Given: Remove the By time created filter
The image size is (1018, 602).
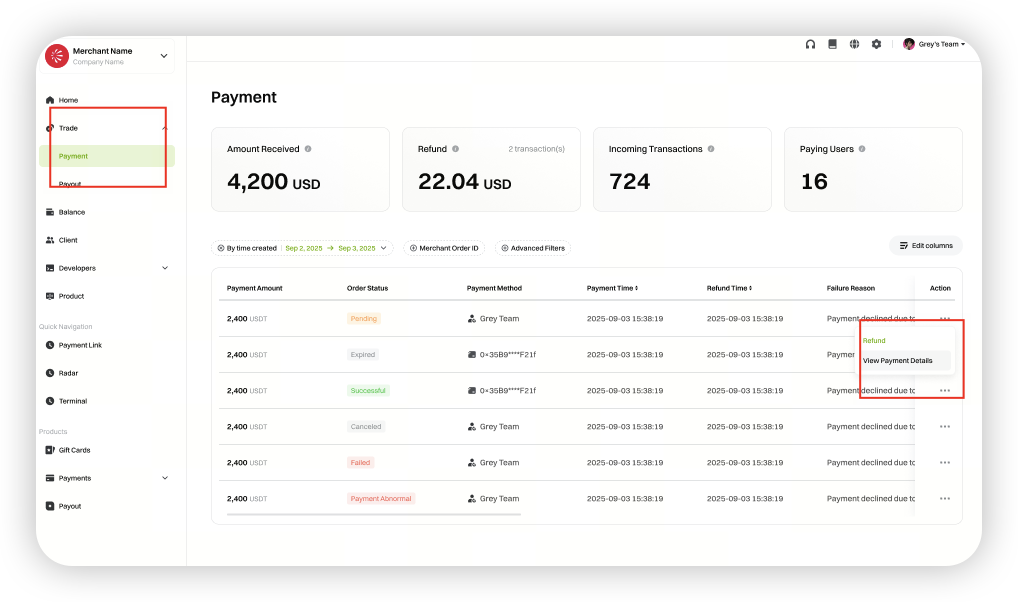Looking at the screenshot, I should (221, 248).
